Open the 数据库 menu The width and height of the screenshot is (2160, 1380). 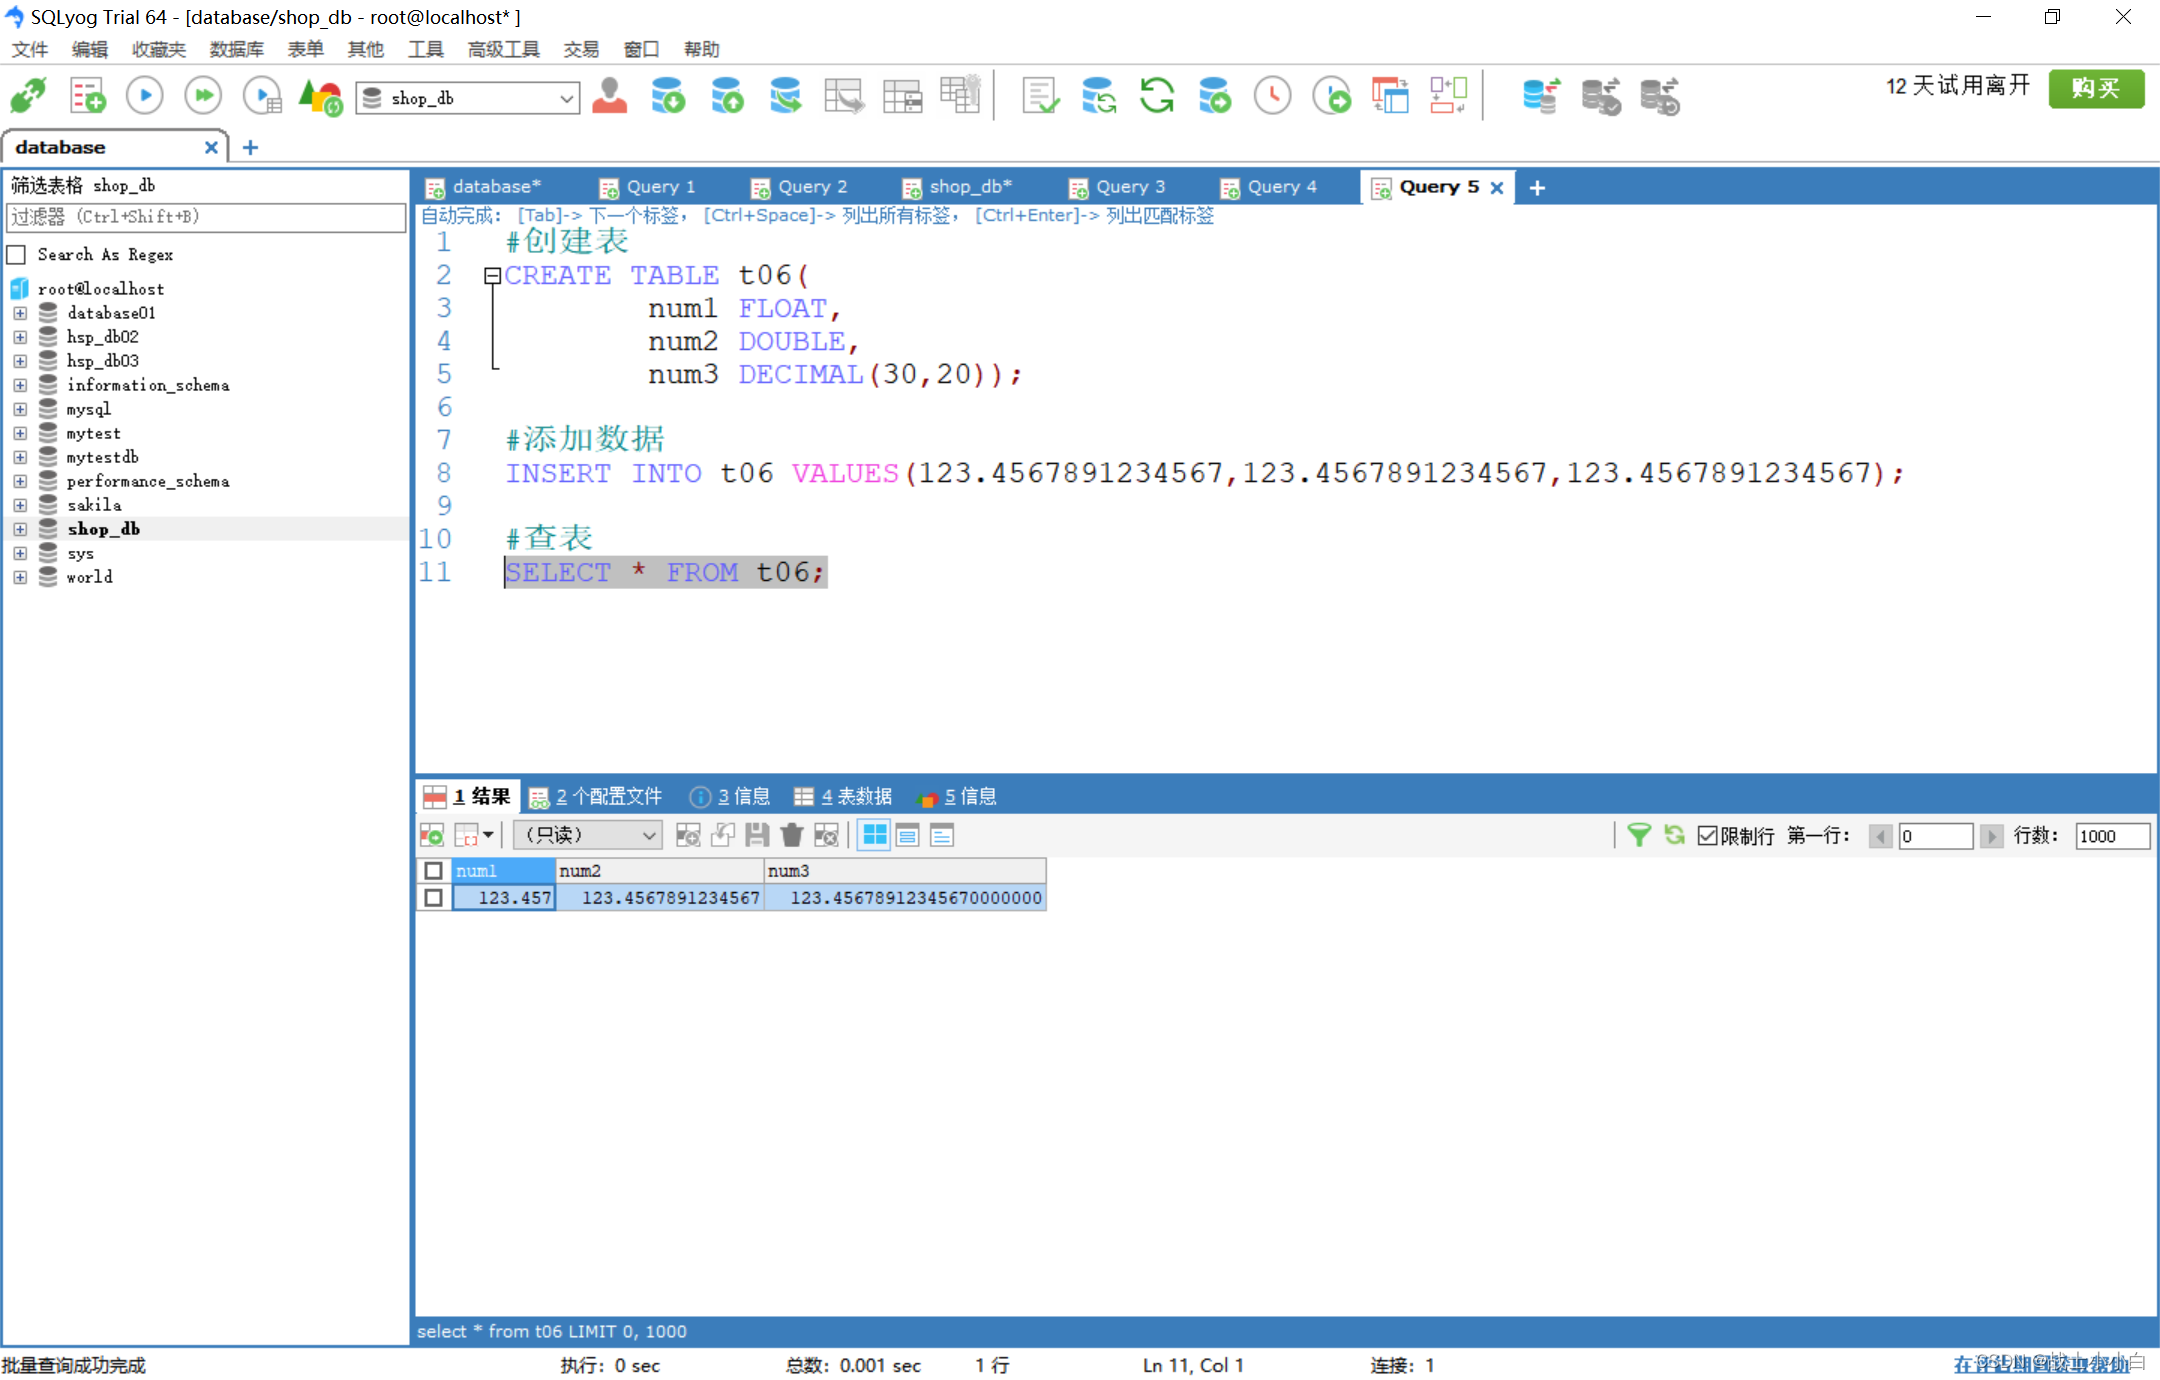coord(236,49)
